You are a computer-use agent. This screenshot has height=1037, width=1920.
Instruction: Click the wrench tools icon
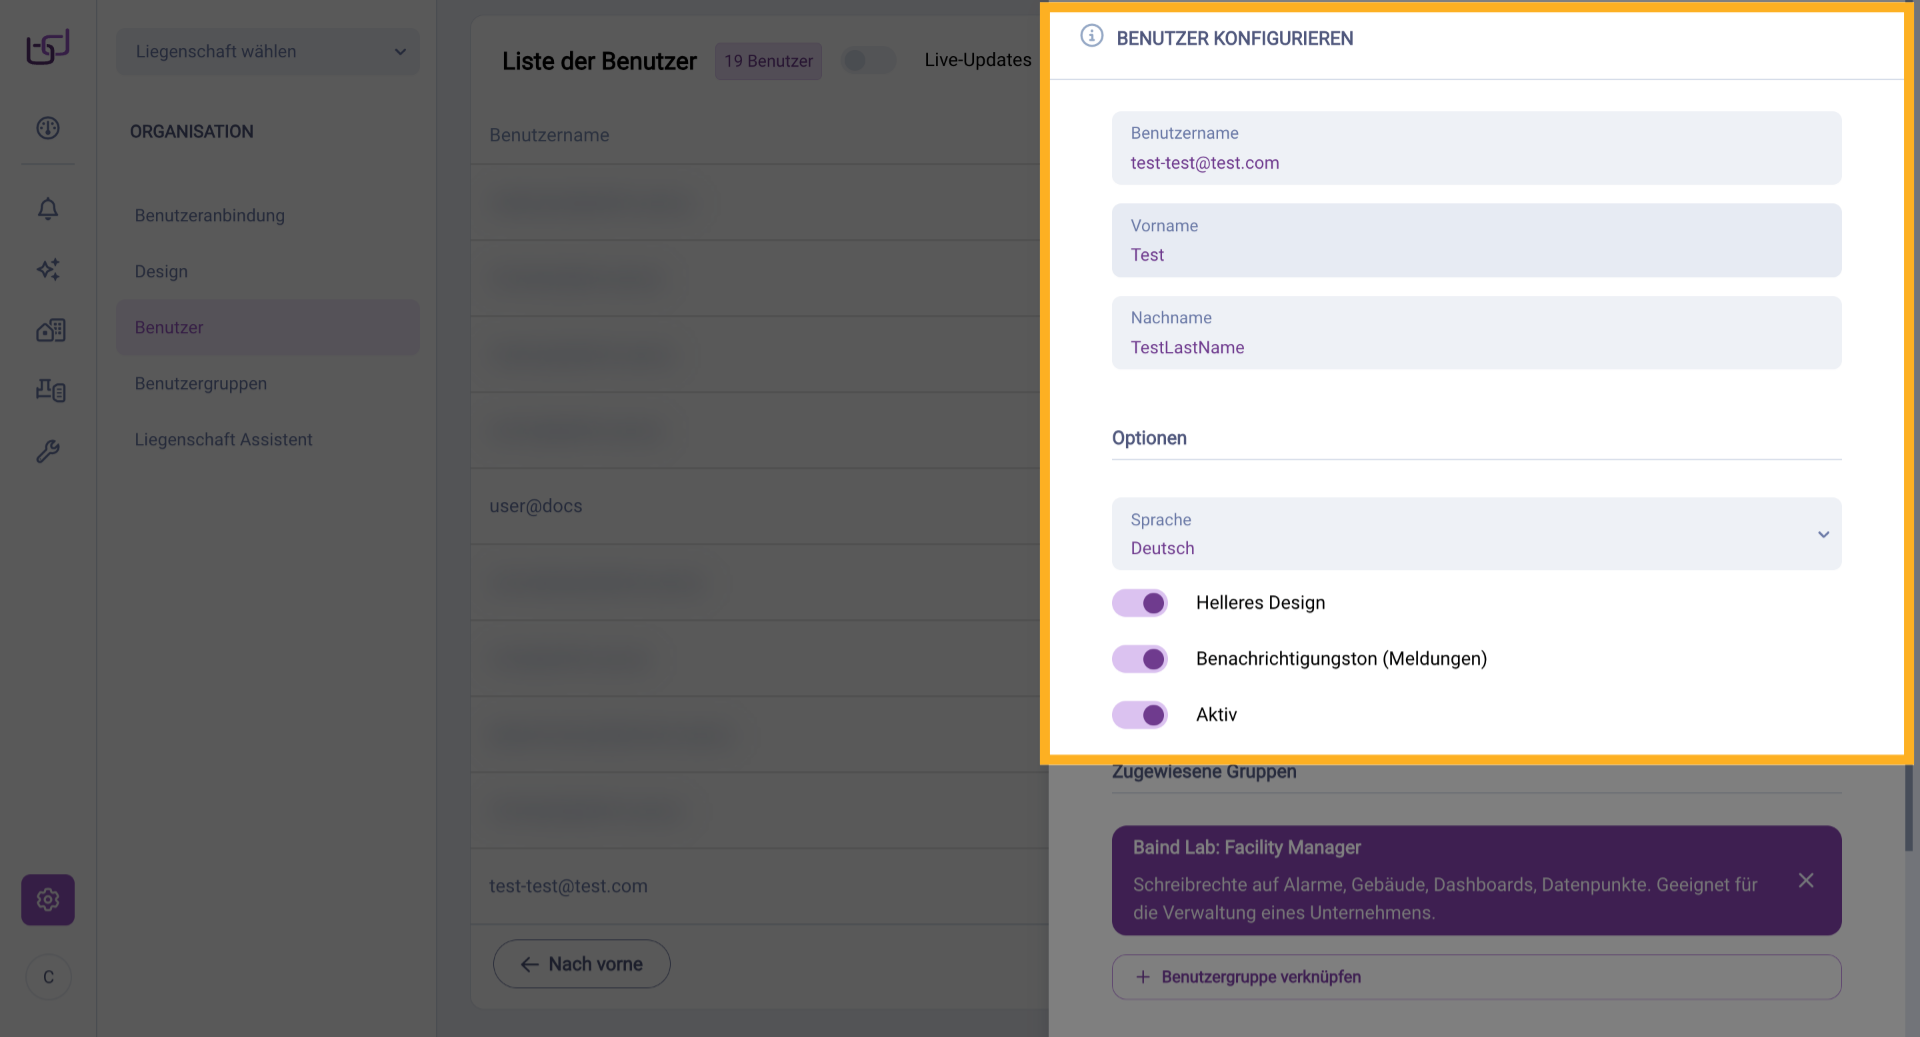(x=48, y=452)
